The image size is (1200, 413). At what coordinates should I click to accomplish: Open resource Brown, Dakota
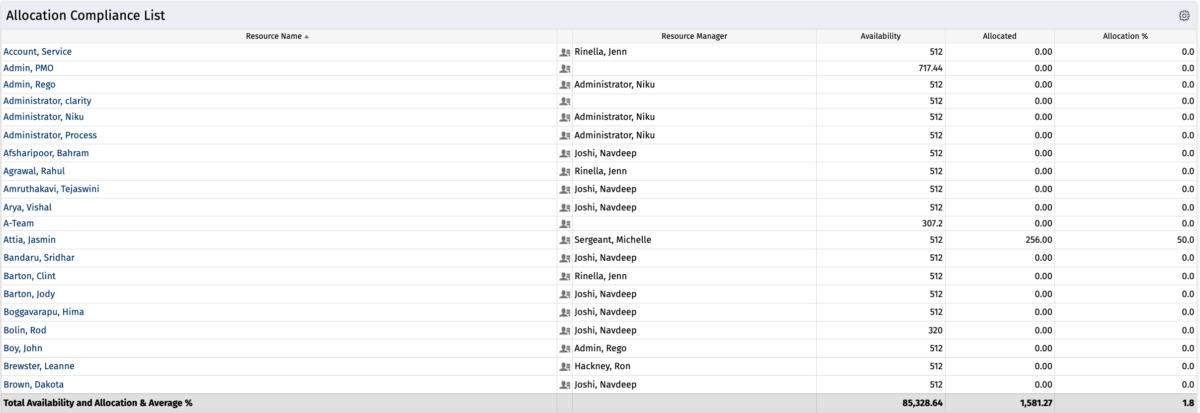click(x=34, y=384)
